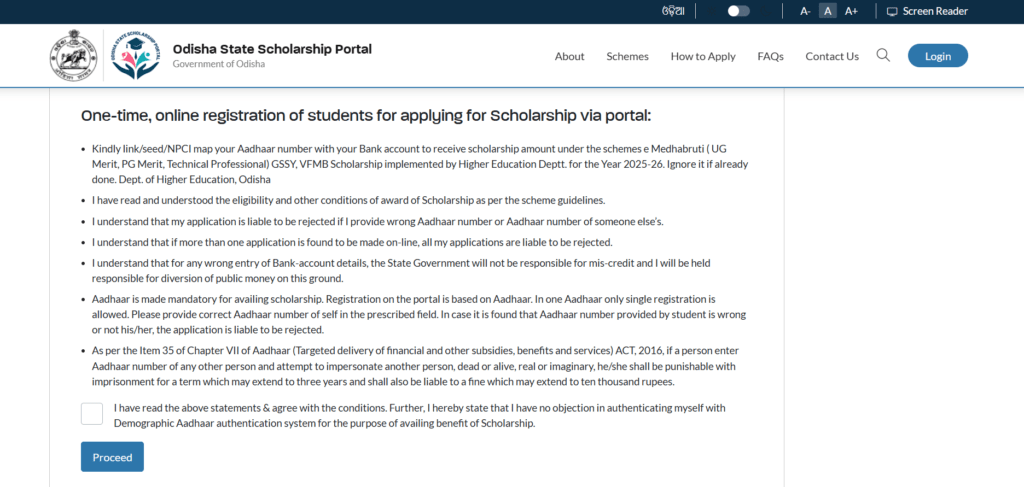This screenshot has width=1024, height=487.
Task: Toggle the dark mode switch
Action: pos(738,11)
